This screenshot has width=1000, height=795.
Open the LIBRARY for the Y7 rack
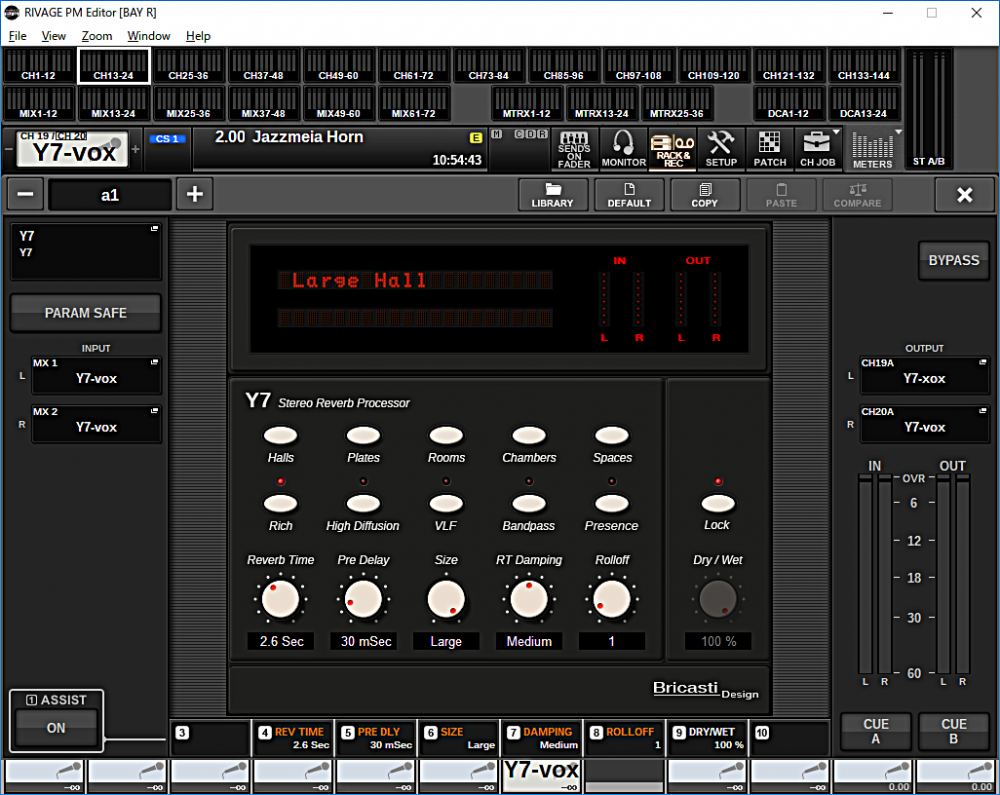553,194
